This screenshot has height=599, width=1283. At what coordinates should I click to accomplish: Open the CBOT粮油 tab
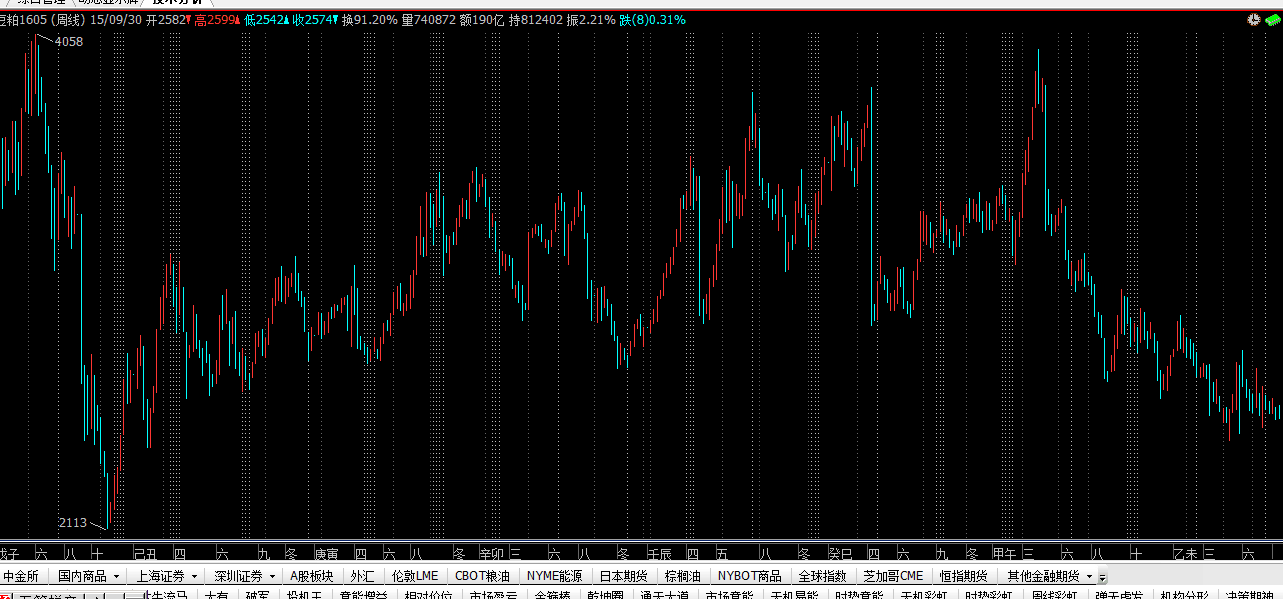pos(482,576)
